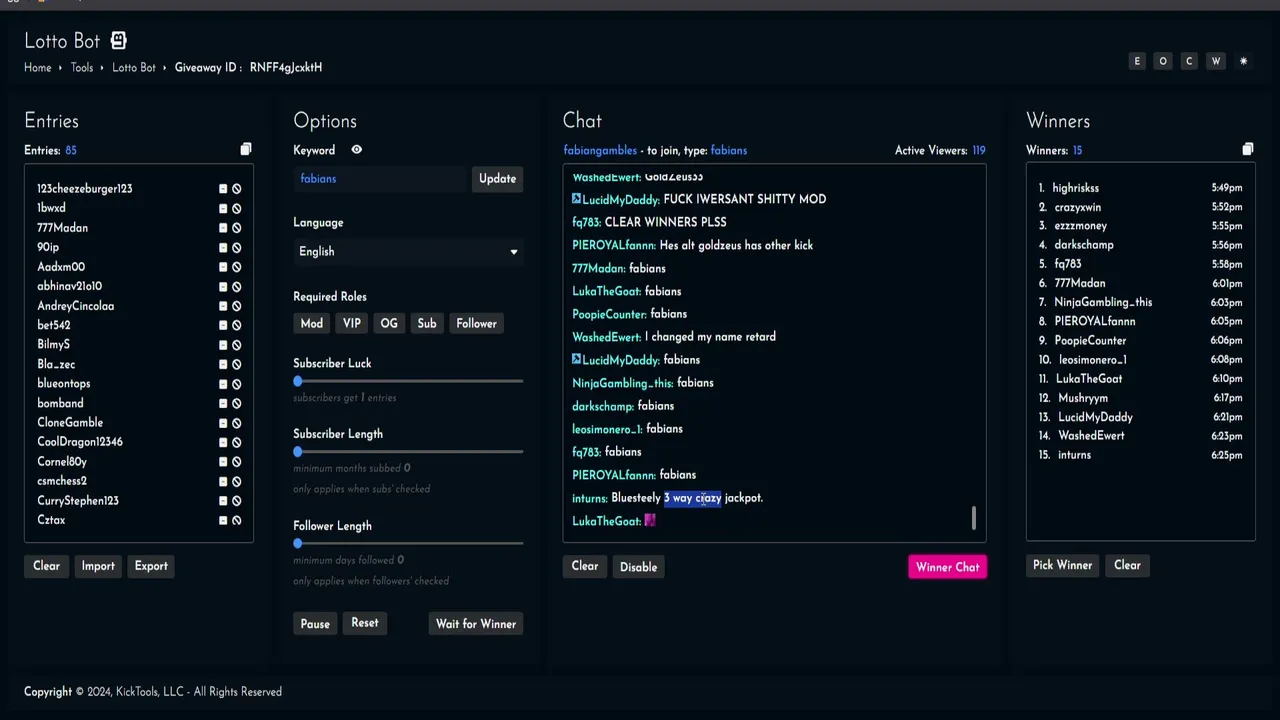
Task: Ban entry bet542 with the block icon
Action: click(x=237, y=325)
